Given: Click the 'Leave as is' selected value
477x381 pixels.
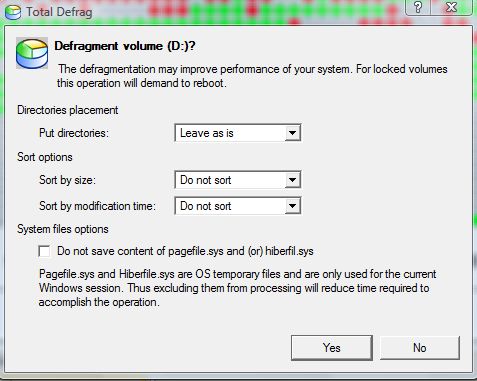Looking at the screenshot, I should 207,133.
